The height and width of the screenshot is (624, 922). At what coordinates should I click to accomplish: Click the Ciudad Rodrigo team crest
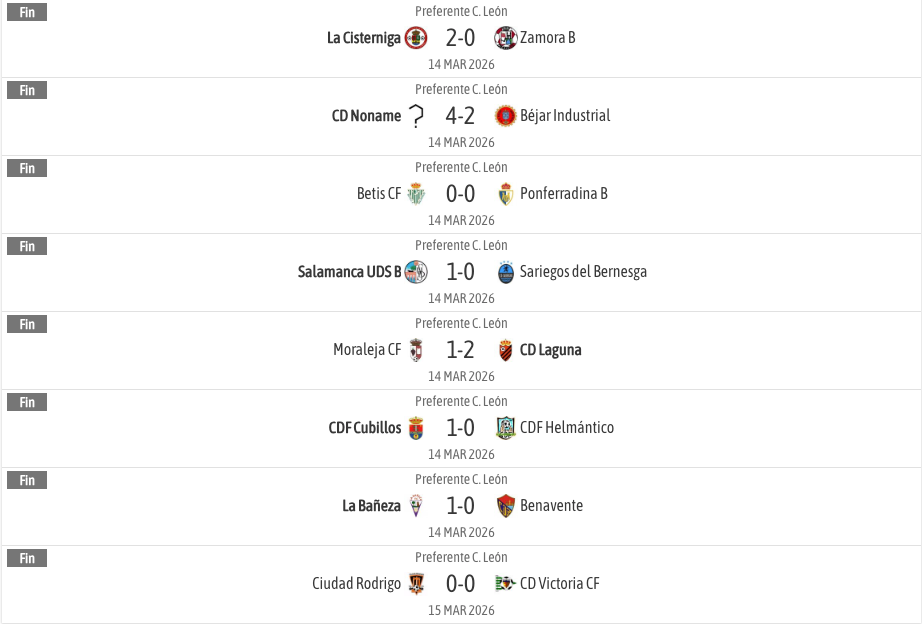click(416, 584)
